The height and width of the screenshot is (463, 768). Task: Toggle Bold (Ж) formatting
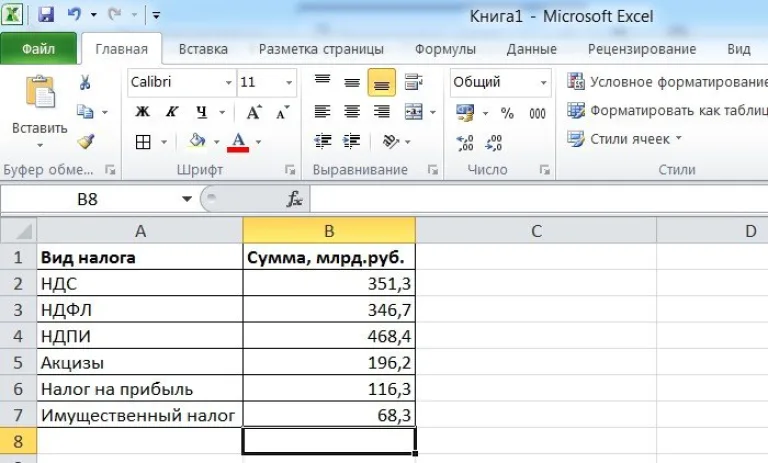pyautogui.click(x=143, y=112)
